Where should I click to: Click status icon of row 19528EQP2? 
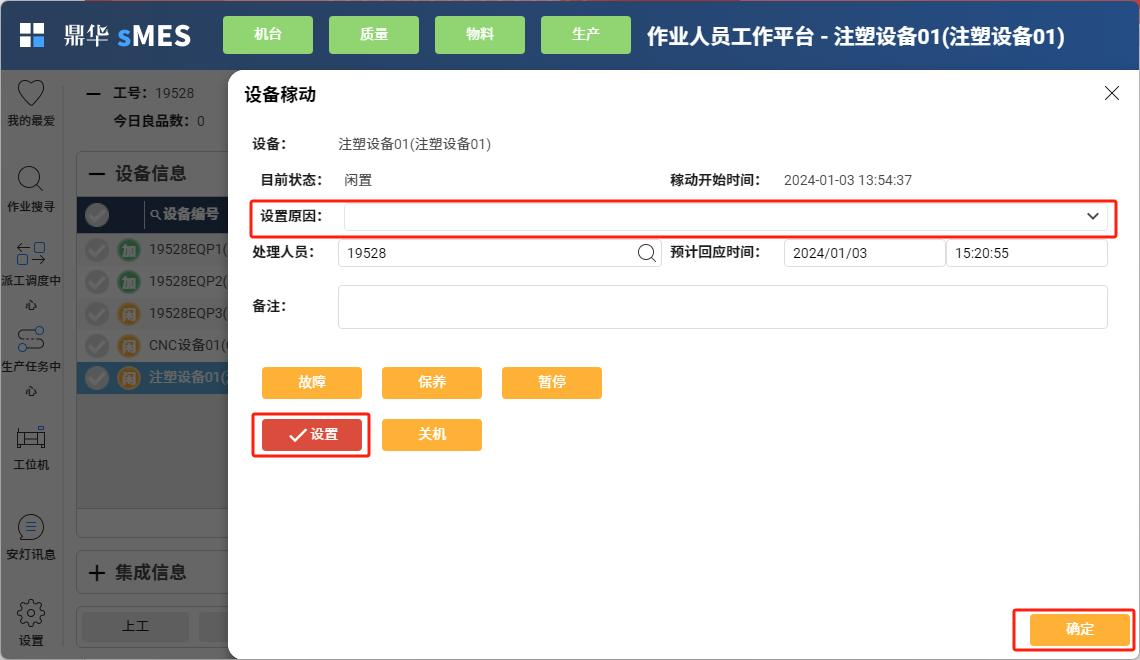click(x=129, y=282)
